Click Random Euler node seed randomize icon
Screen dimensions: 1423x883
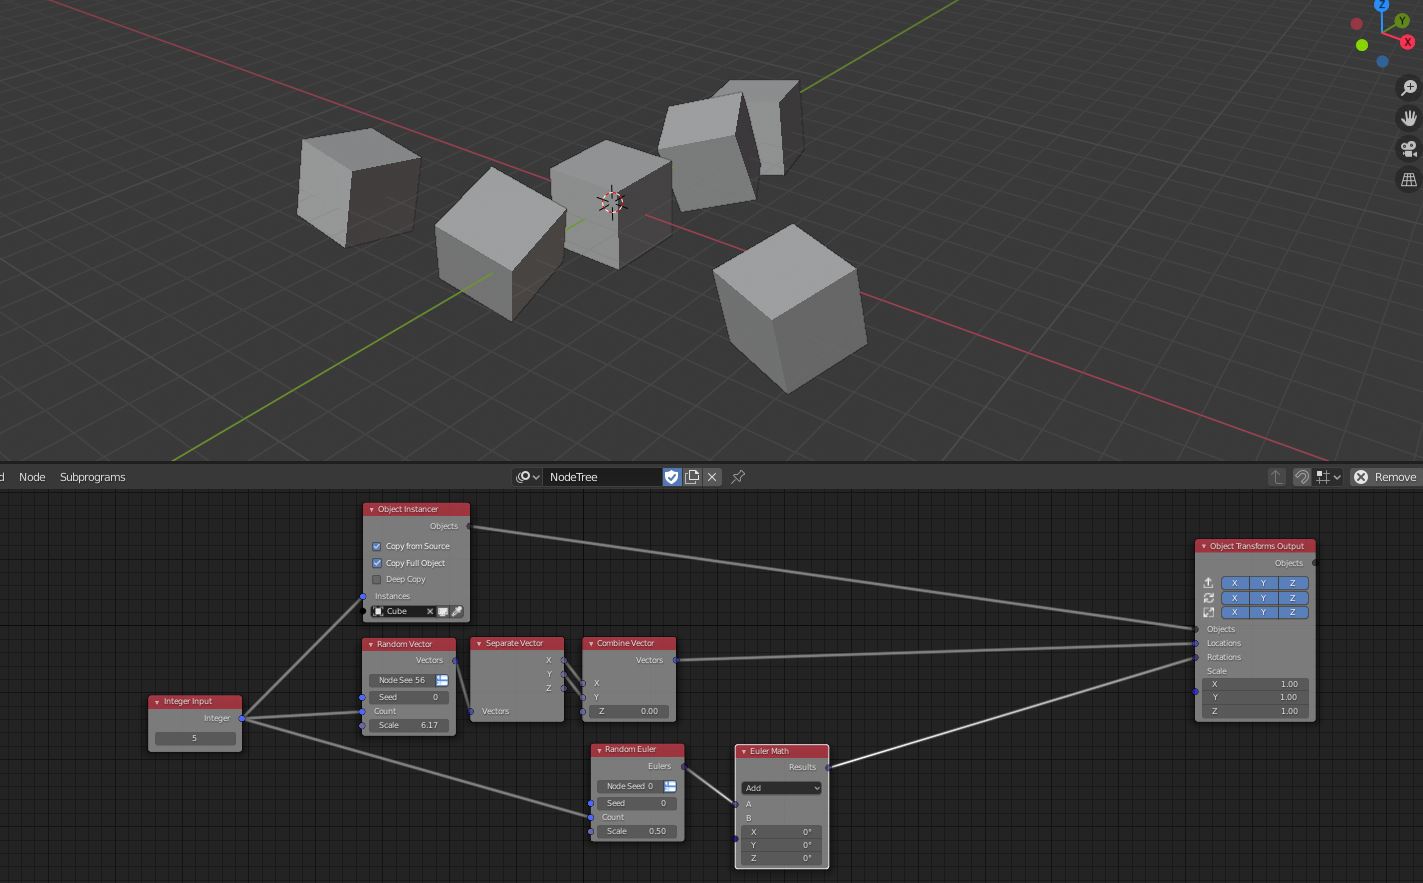[x=670, y=786]
